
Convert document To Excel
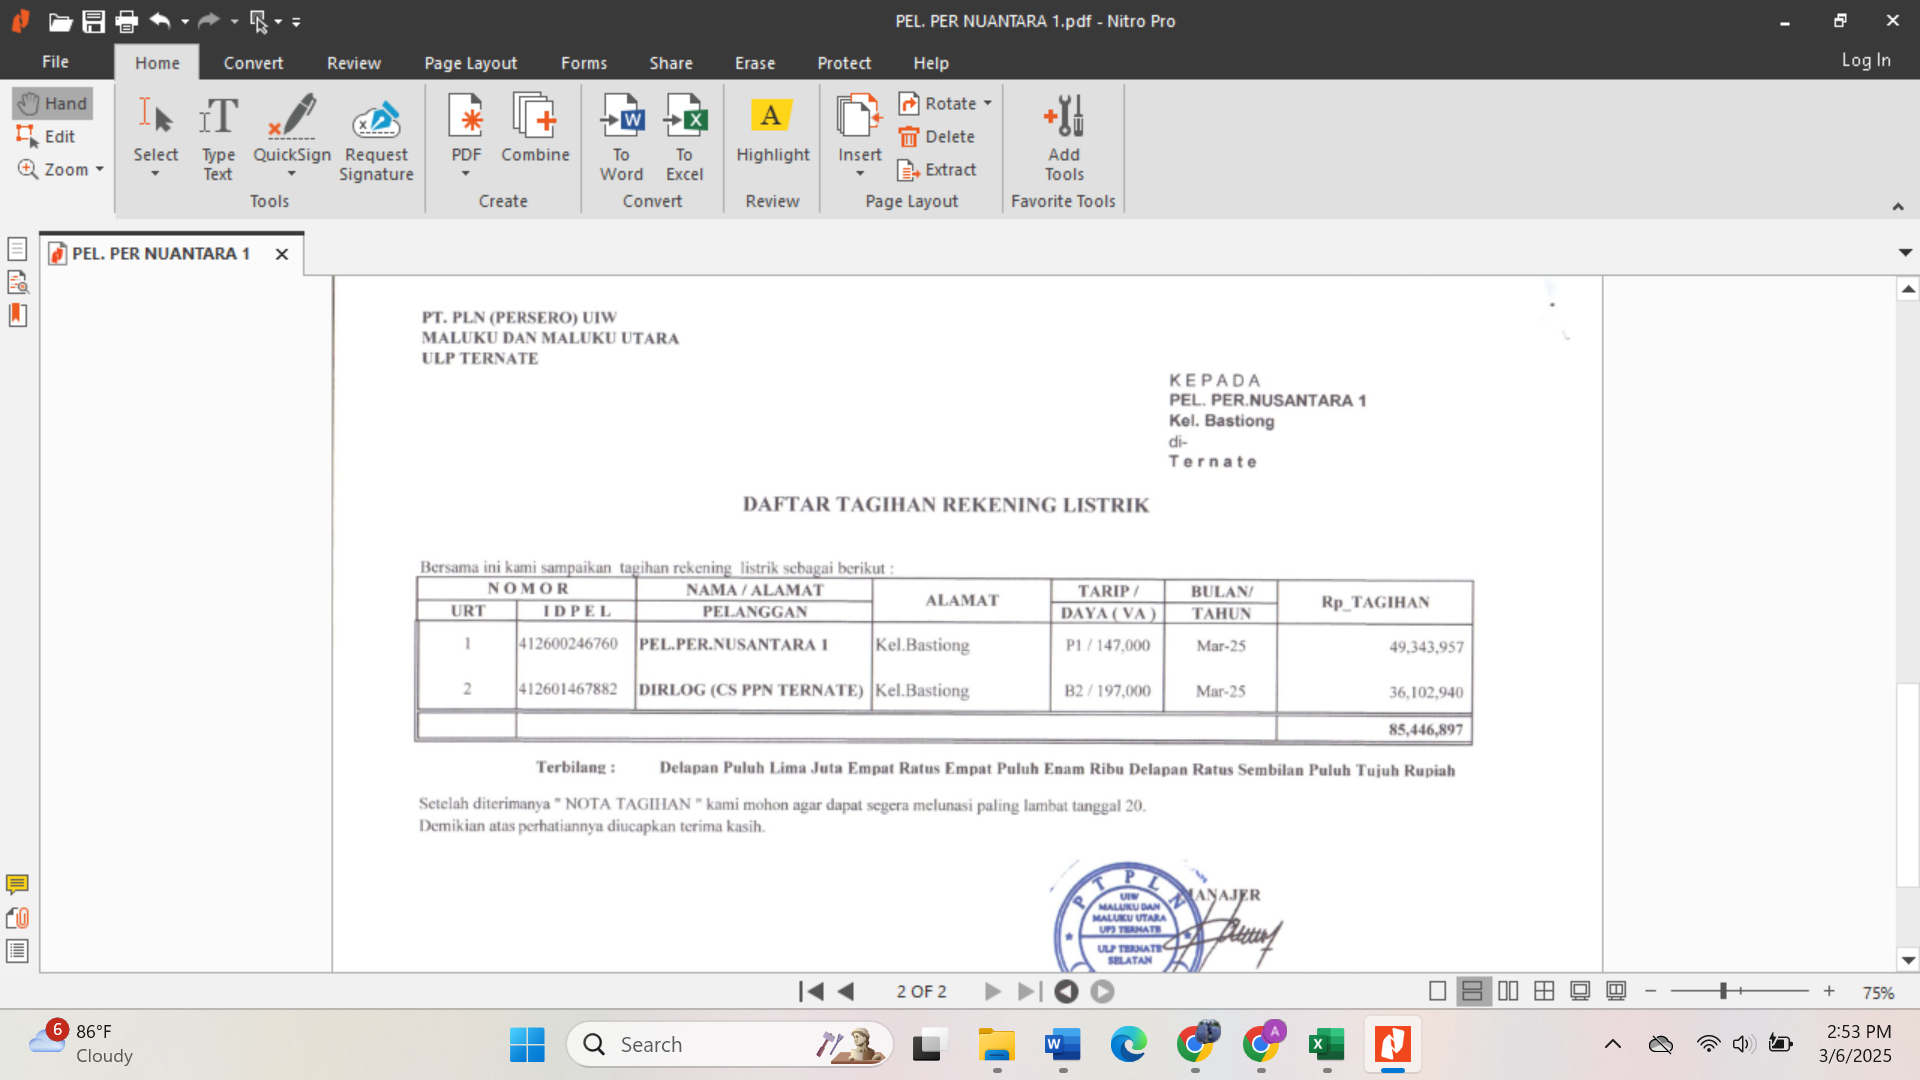pos(685,138)
